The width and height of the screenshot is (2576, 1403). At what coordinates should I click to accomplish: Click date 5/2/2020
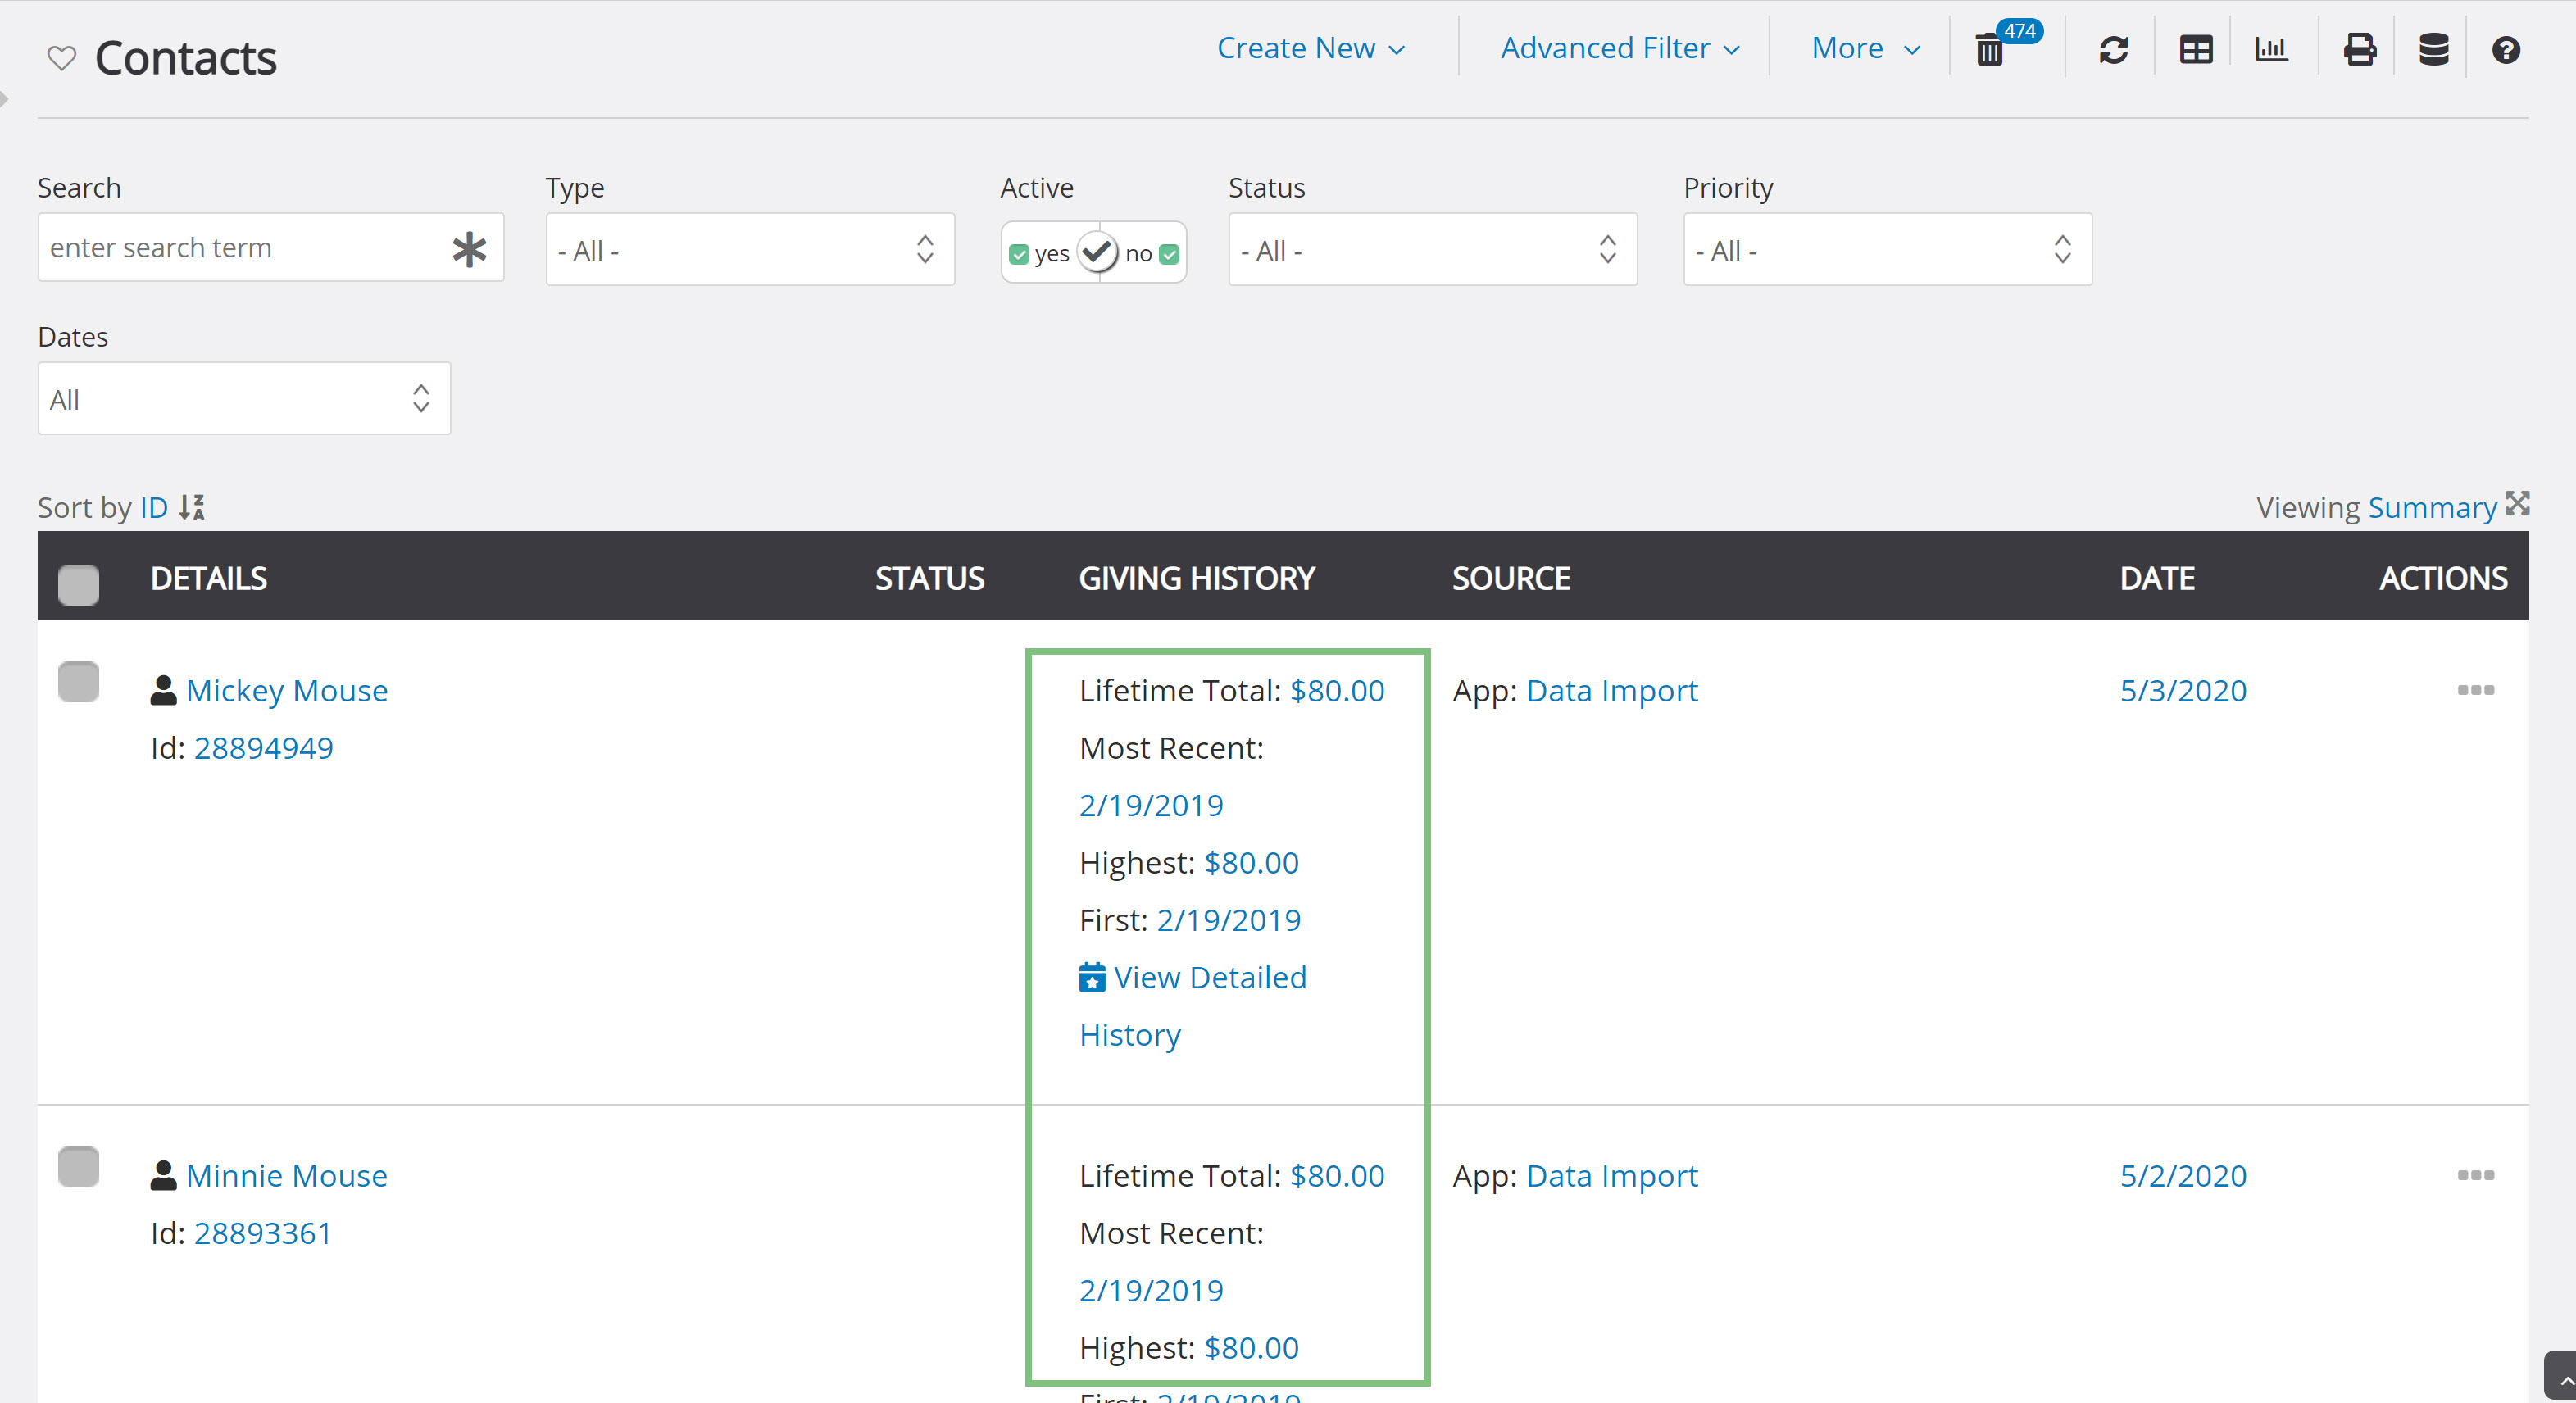[2183, 1176]
